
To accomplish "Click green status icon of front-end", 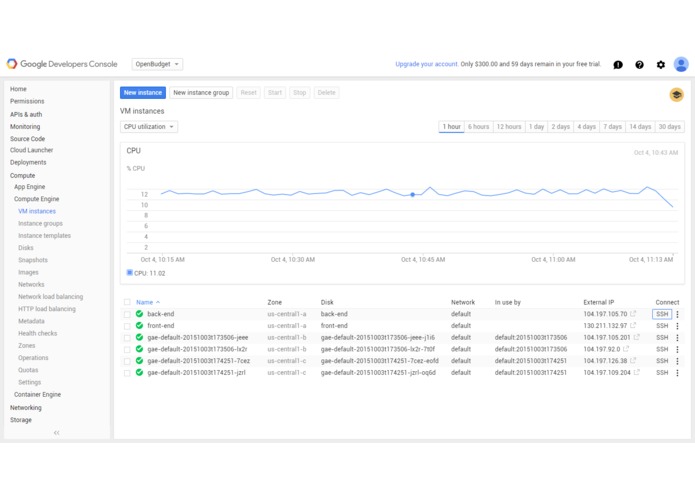I will [139, 326].
